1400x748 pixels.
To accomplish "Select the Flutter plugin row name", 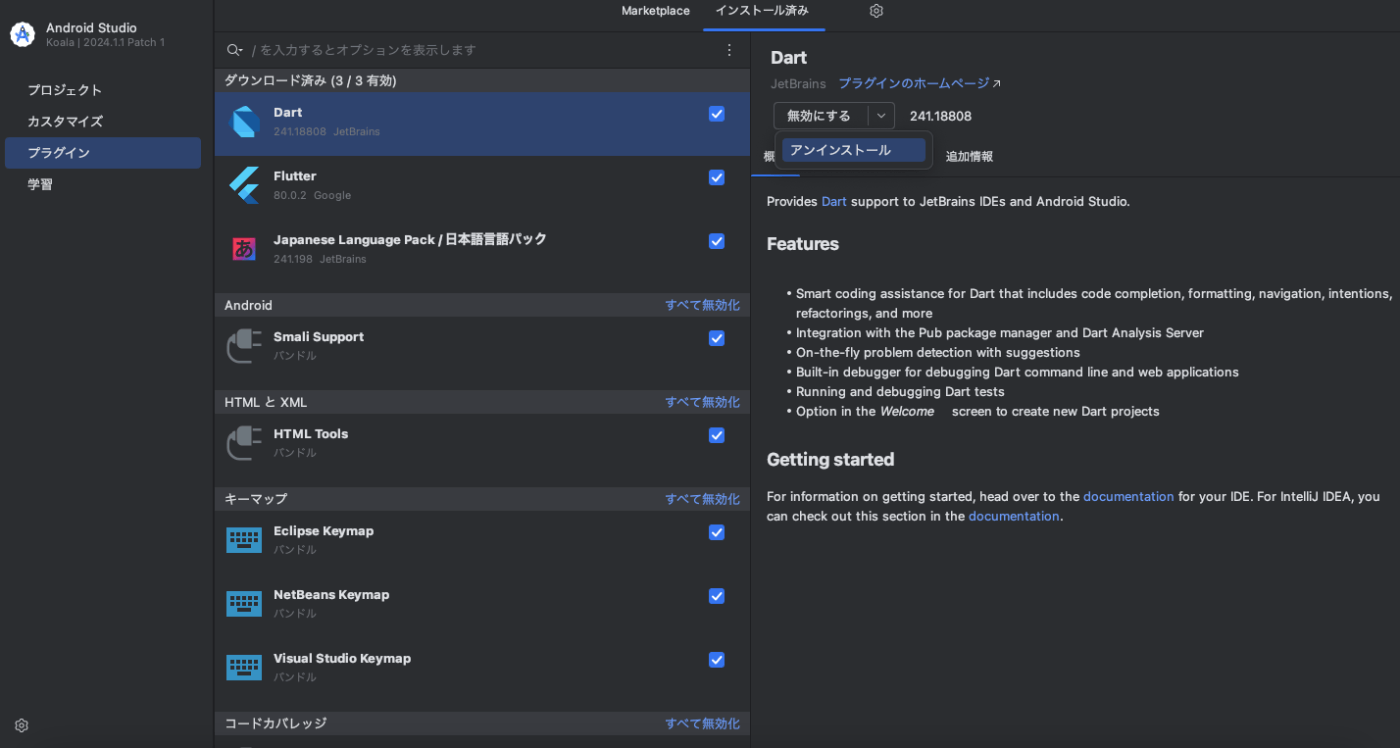I will [295, 176].
